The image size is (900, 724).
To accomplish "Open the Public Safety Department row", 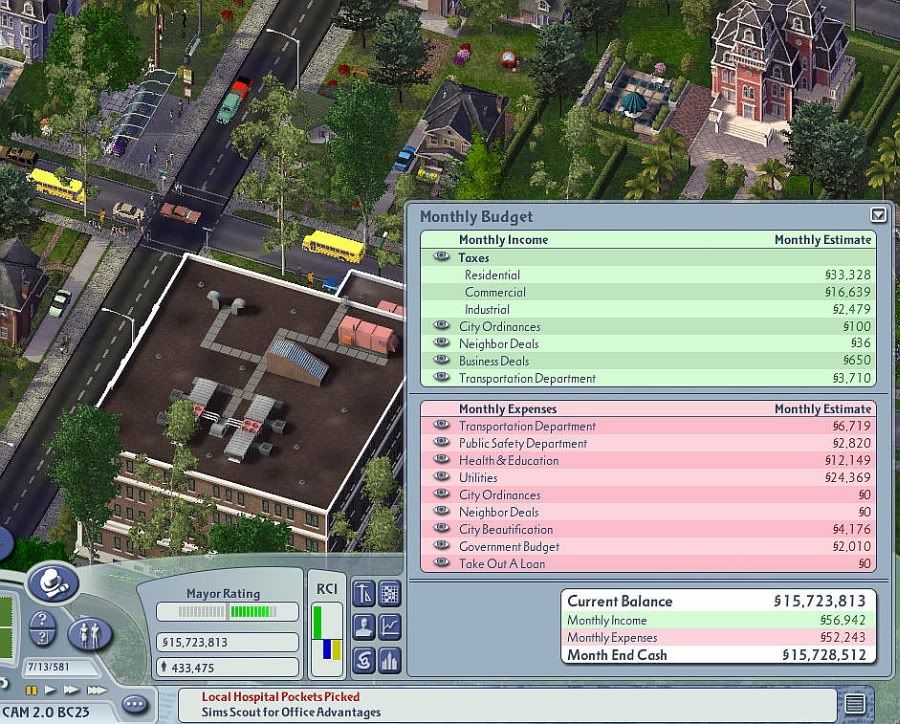I will click(x=649, y=443).
